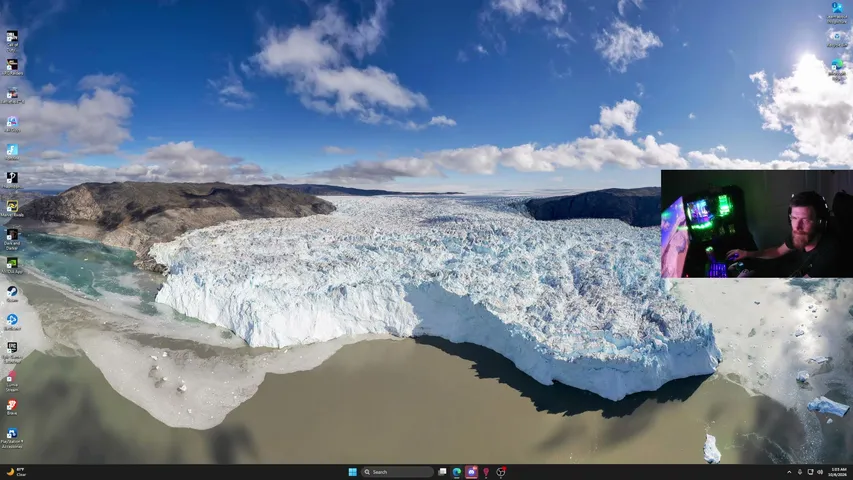This screenshot has height=480, width=853.
Task: Switch to Discord in the taskbar
Action: point(472,472)
